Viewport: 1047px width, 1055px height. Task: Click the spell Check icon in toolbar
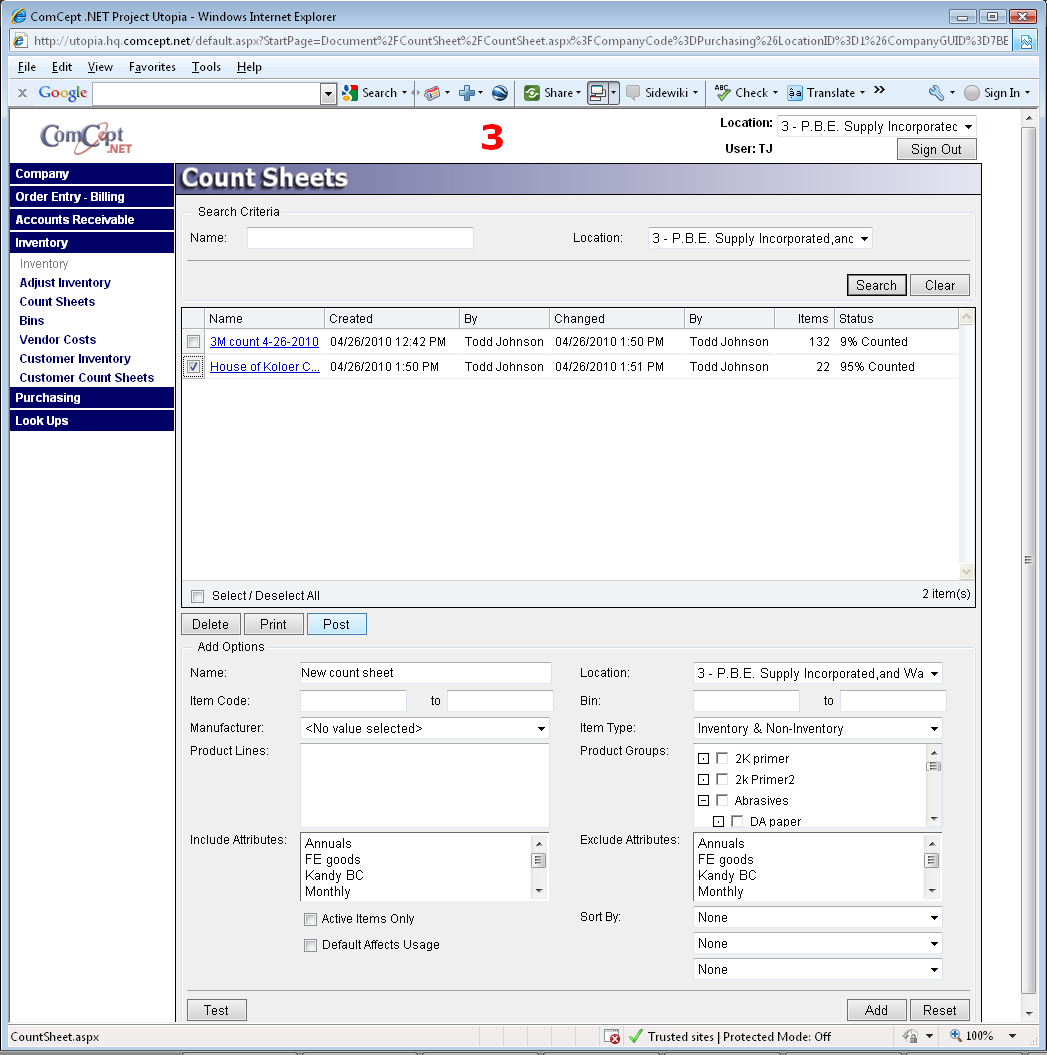[722, 93]
